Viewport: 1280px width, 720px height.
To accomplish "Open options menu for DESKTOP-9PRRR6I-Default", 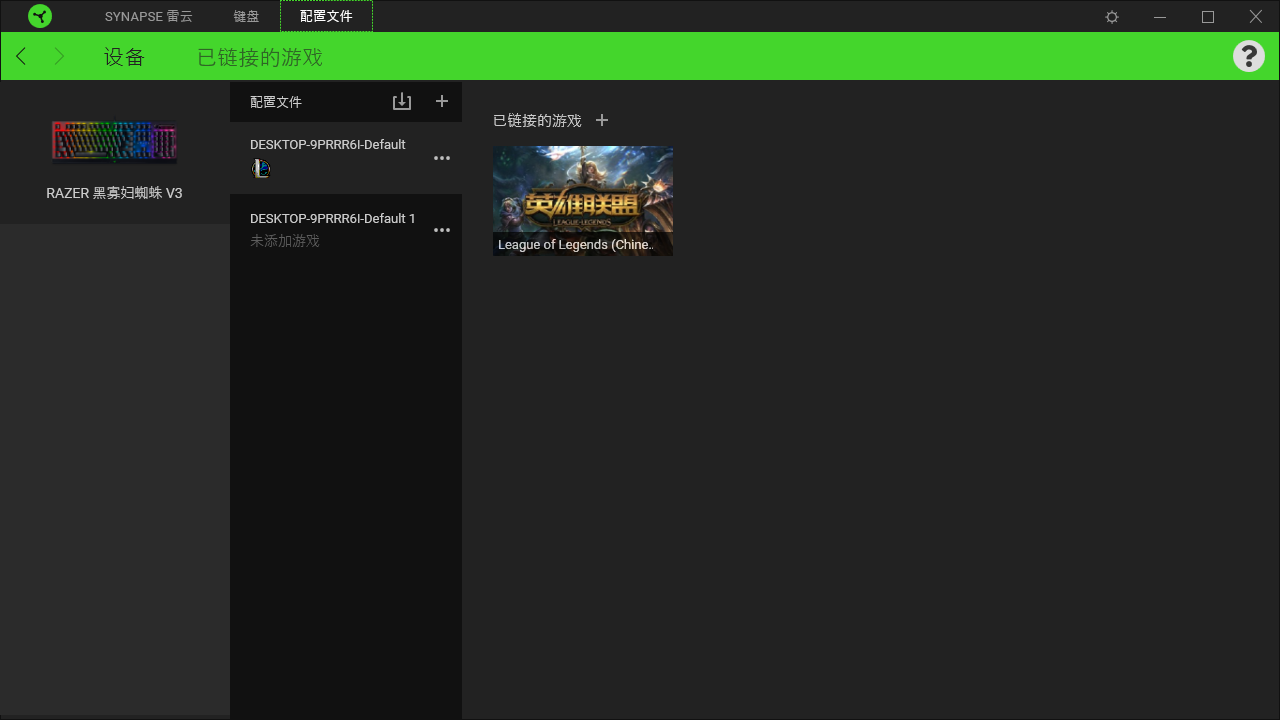I will [442, 158].
